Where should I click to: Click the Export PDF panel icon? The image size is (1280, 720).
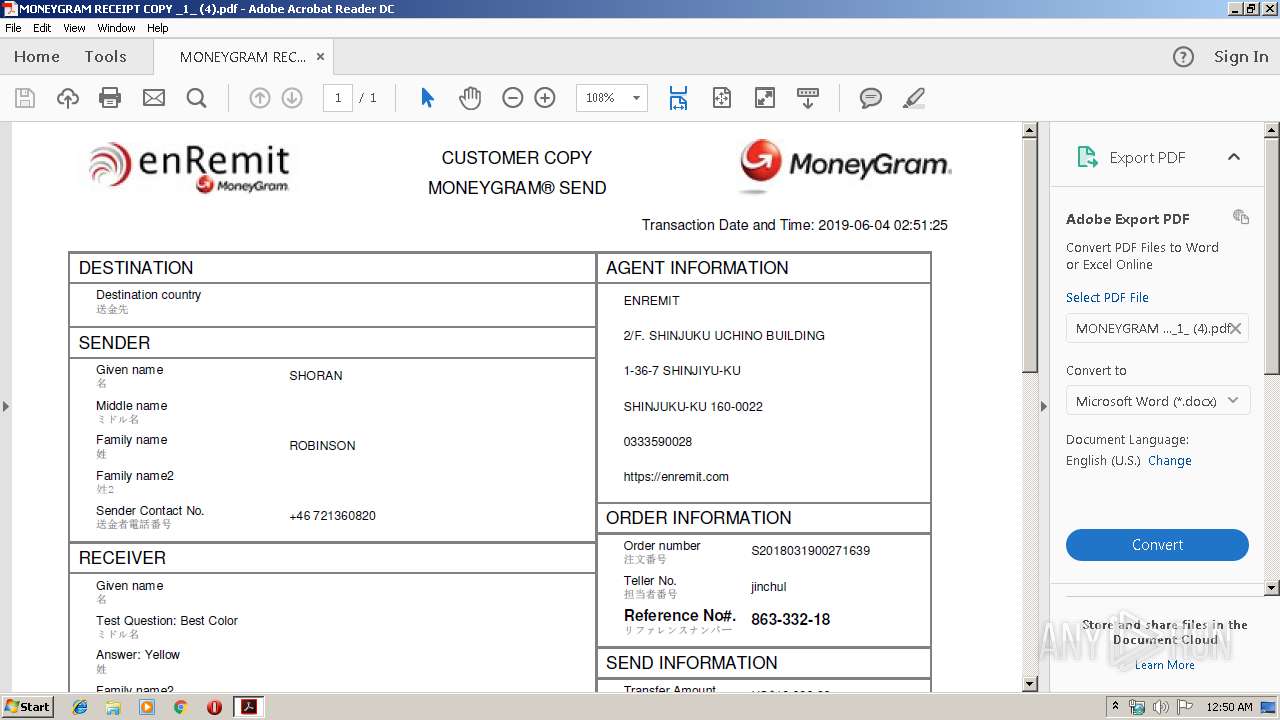click(x=1087, y=157)
